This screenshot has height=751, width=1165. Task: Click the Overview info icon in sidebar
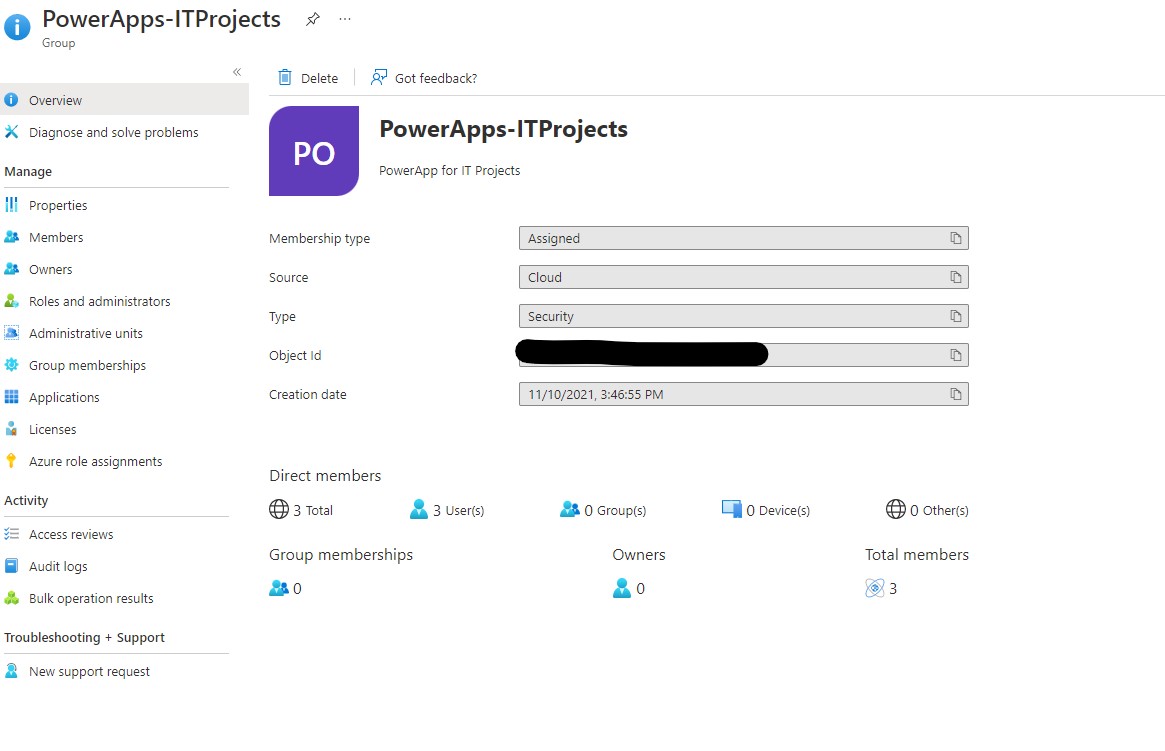pyautogui.click(x=11, y=100)
